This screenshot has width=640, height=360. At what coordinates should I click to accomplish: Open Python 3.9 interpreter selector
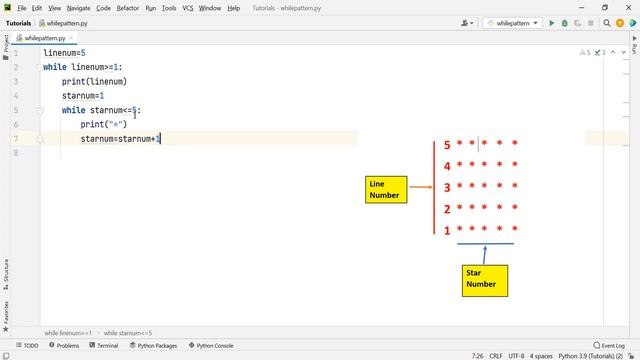(x=590, y=356)
